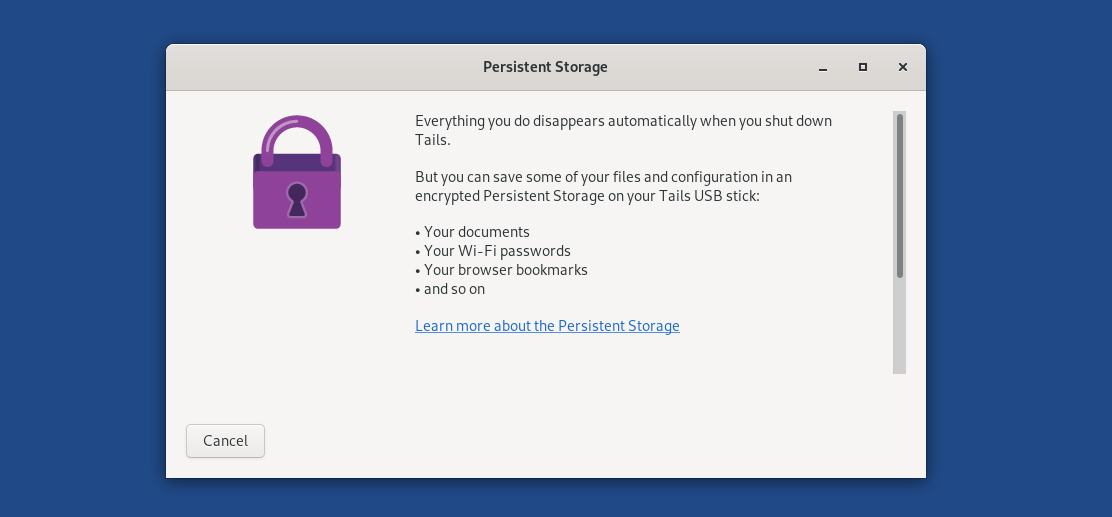1112x517 pixels.
Task: Click the Persistent Storage title bar text
Action: point(545,67)
